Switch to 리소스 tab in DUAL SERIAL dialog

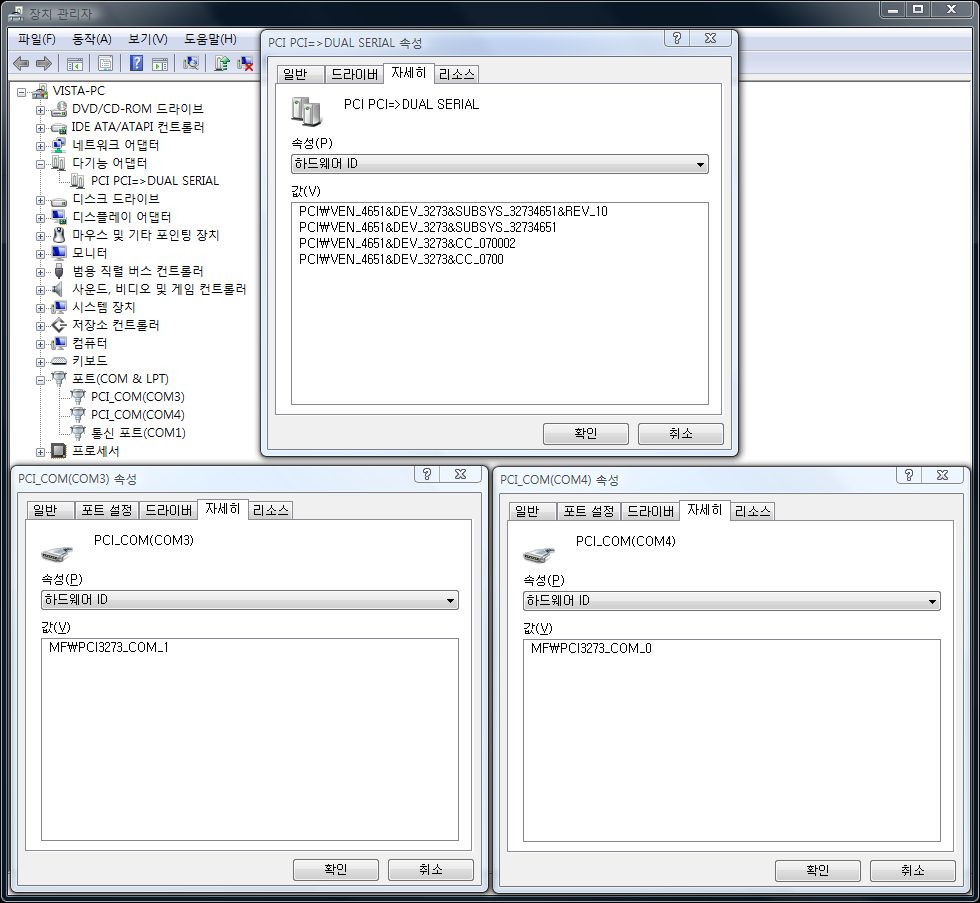tap(457, 74)
